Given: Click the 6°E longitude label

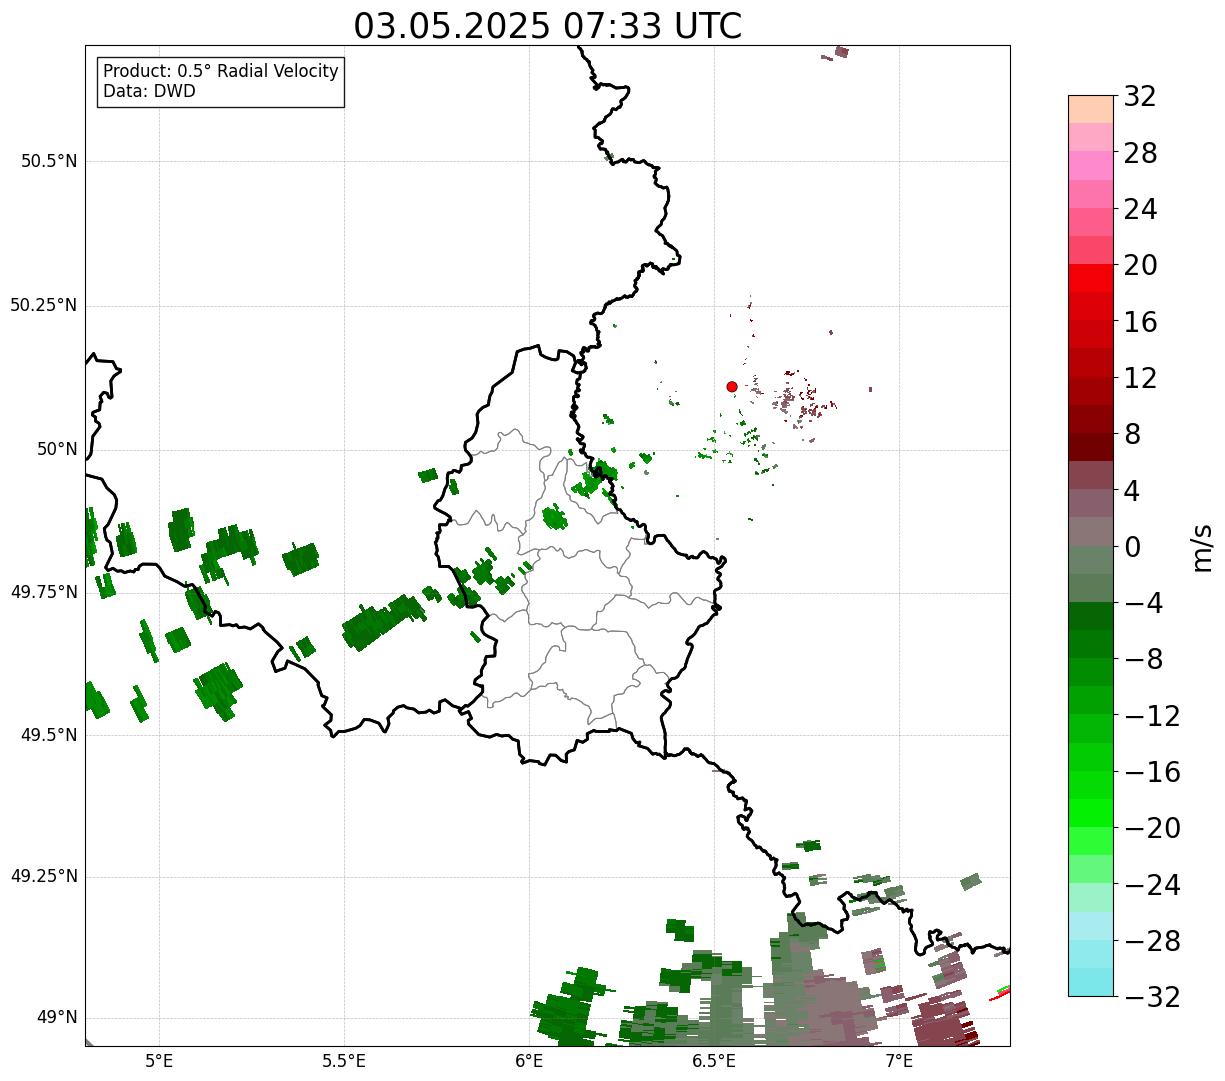Looking at the screenshot, I should 529,1060.
